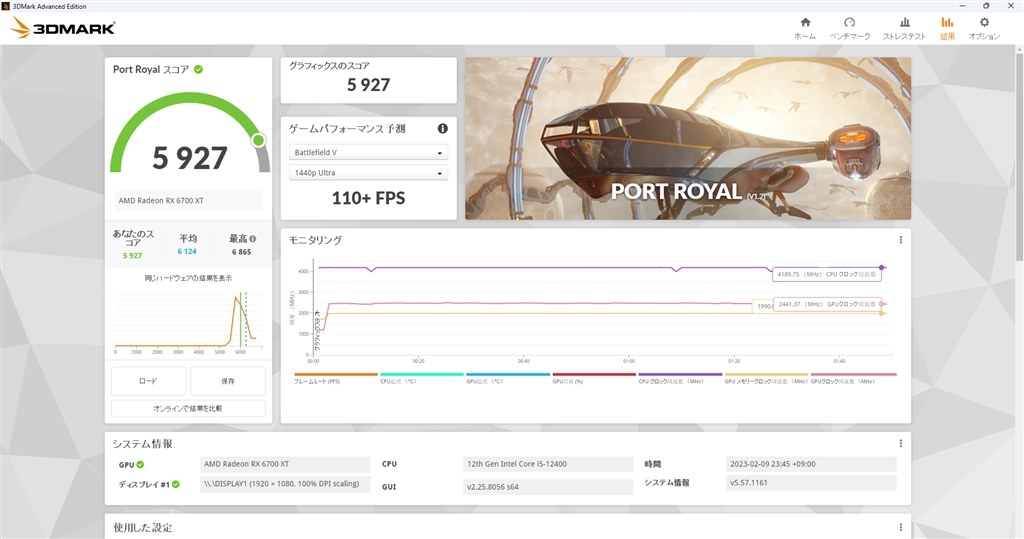Viewport: 1024px width, 539px height.
Task: Click the purple CPU clock graph endpoint marker
Action: coord(882,267)
